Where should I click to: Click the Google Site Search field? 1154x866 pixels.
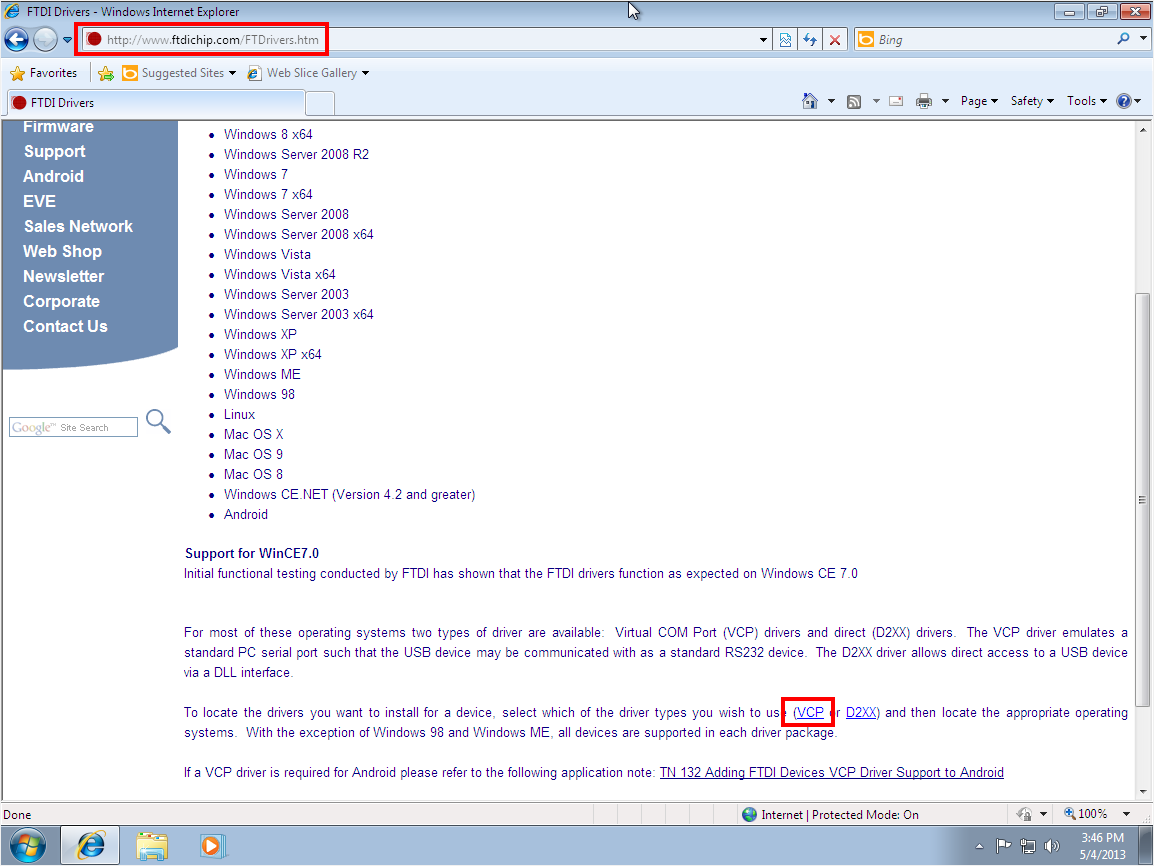[x=73, y=427]
